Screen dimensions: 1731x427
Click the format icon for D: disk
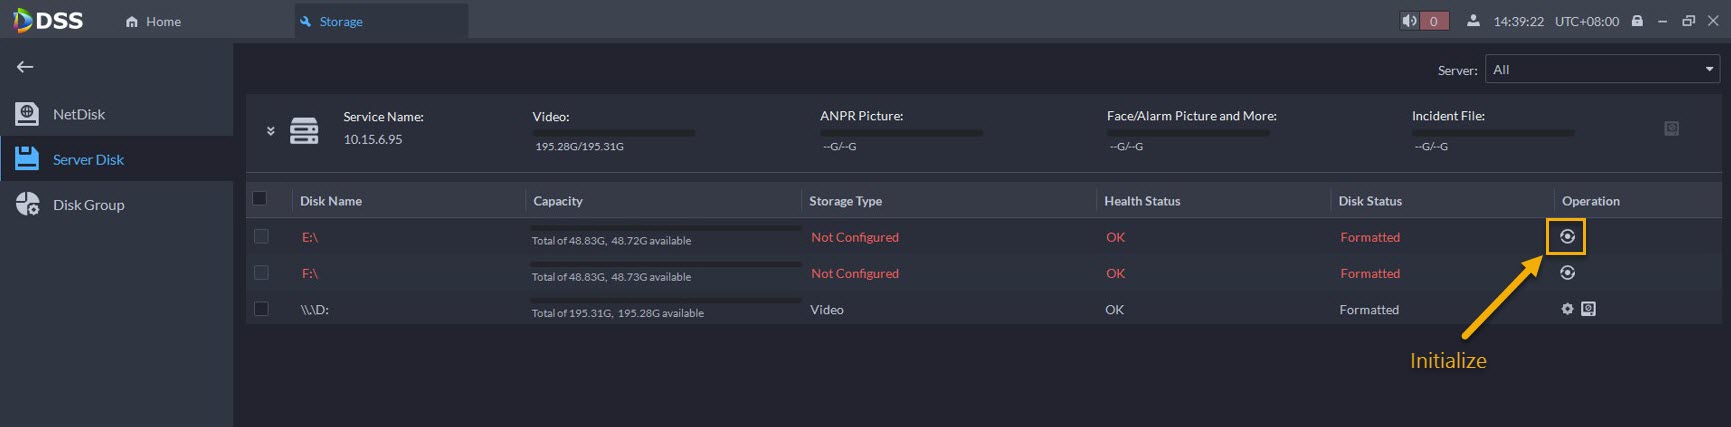(x=1588, y=309)
